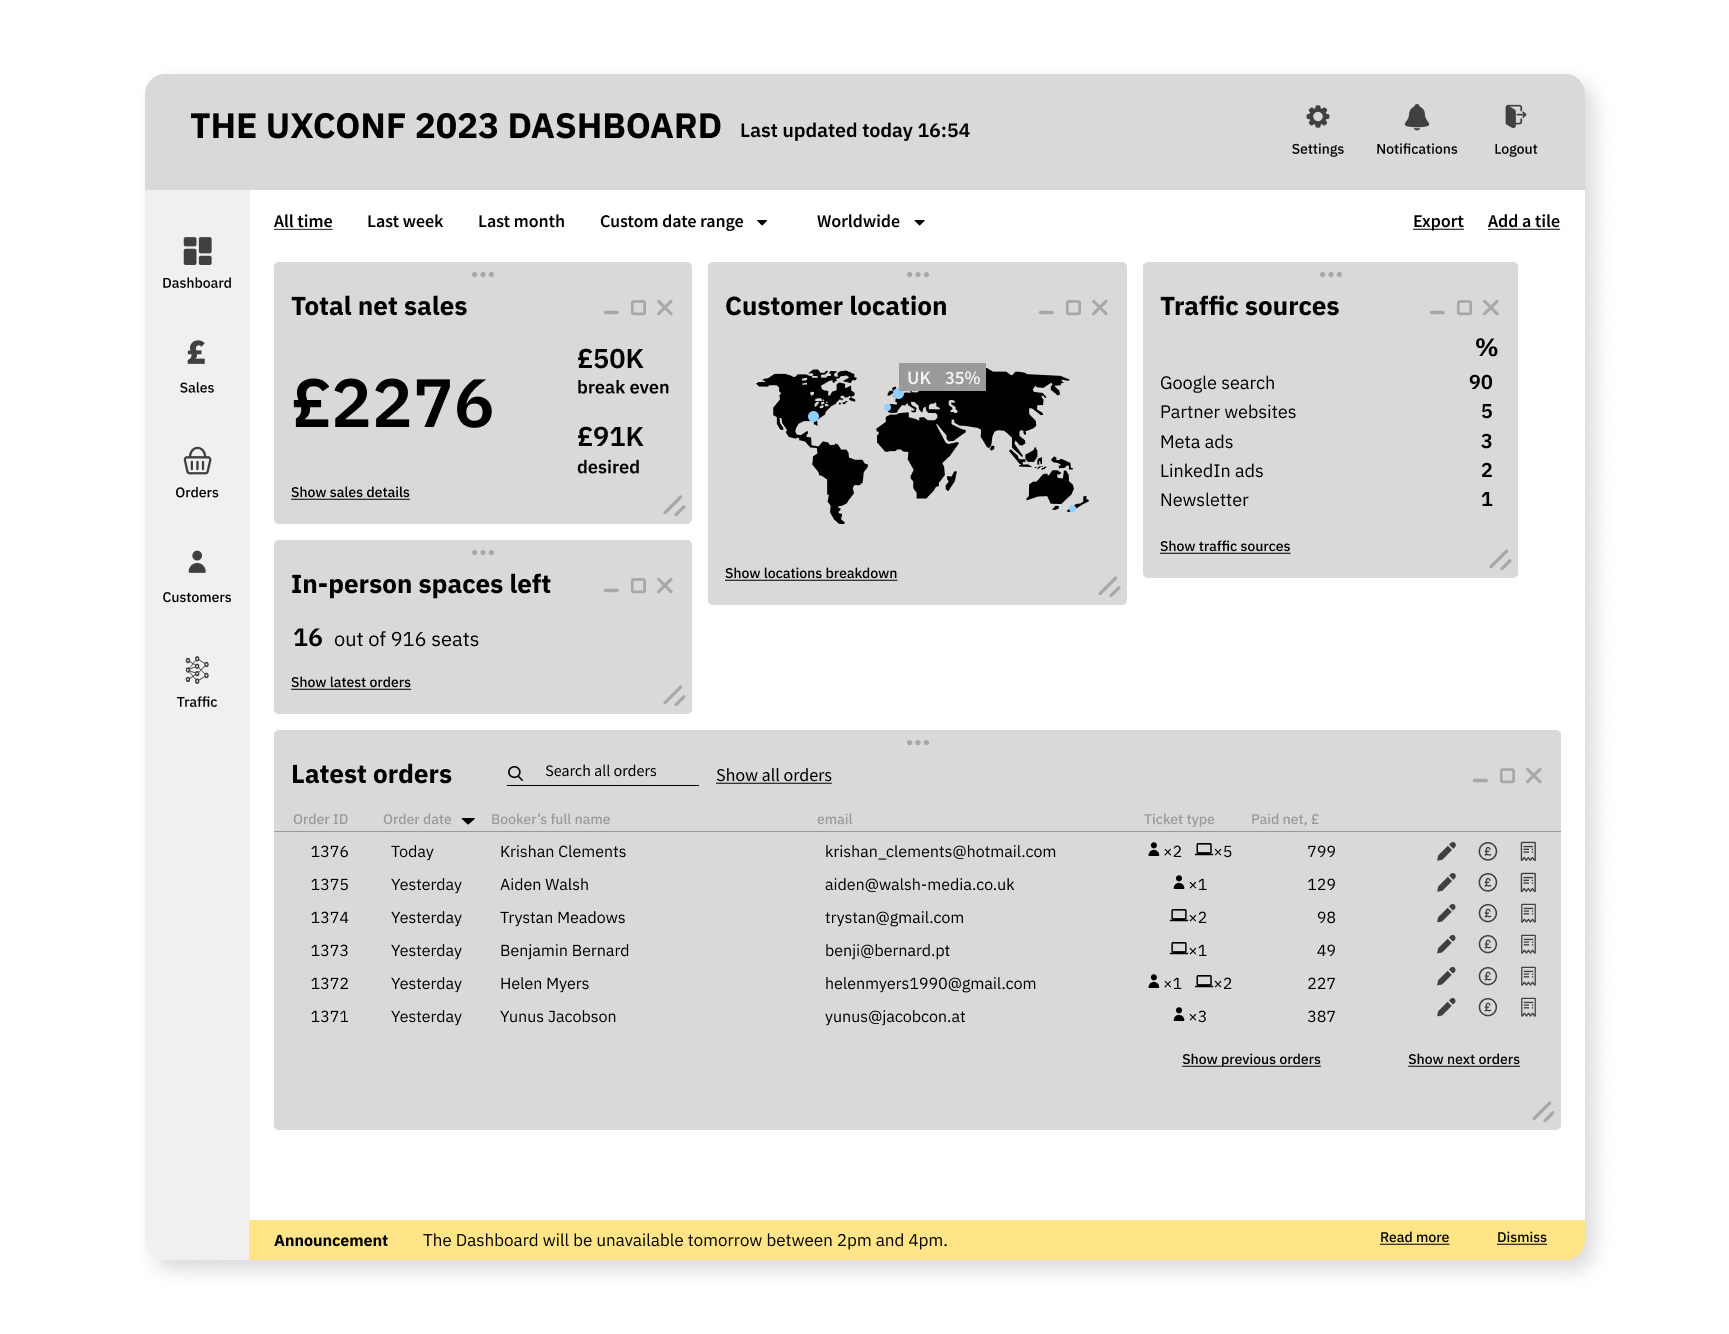Dismiss the announcement banner

pos(1522,1238)
